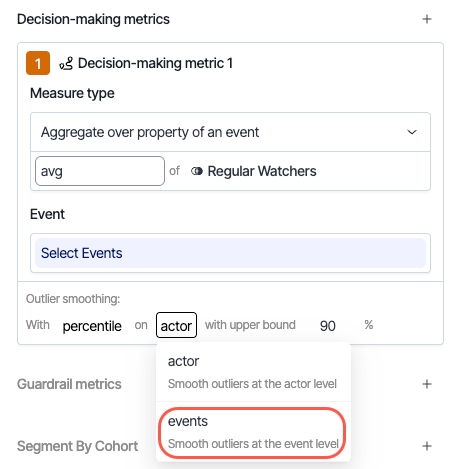The height and width of the screenshot is (469, 451).
Task: Click the avg aggregation input field
Action: pyautogui.click(x=100, y=171)
